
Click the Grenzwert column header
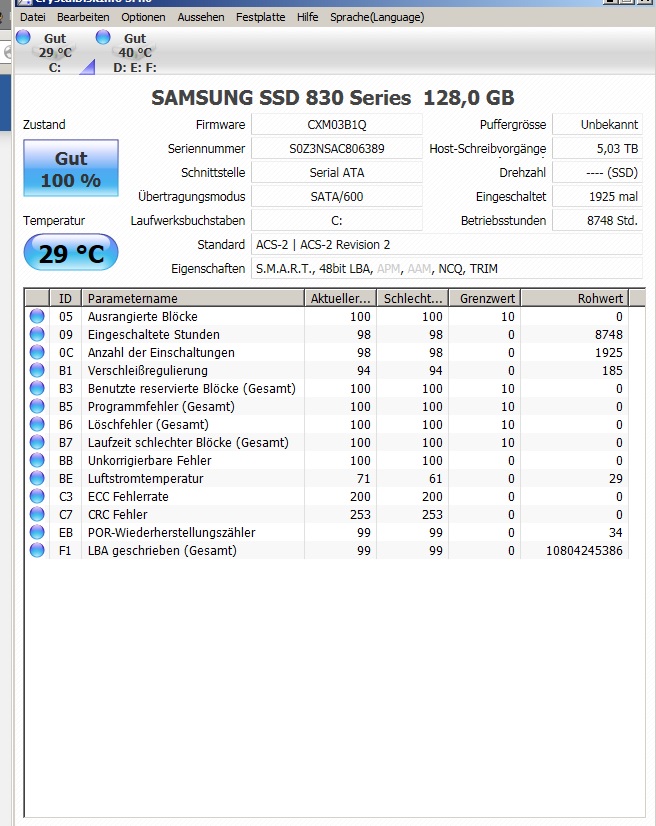click(x=485, y=298)
